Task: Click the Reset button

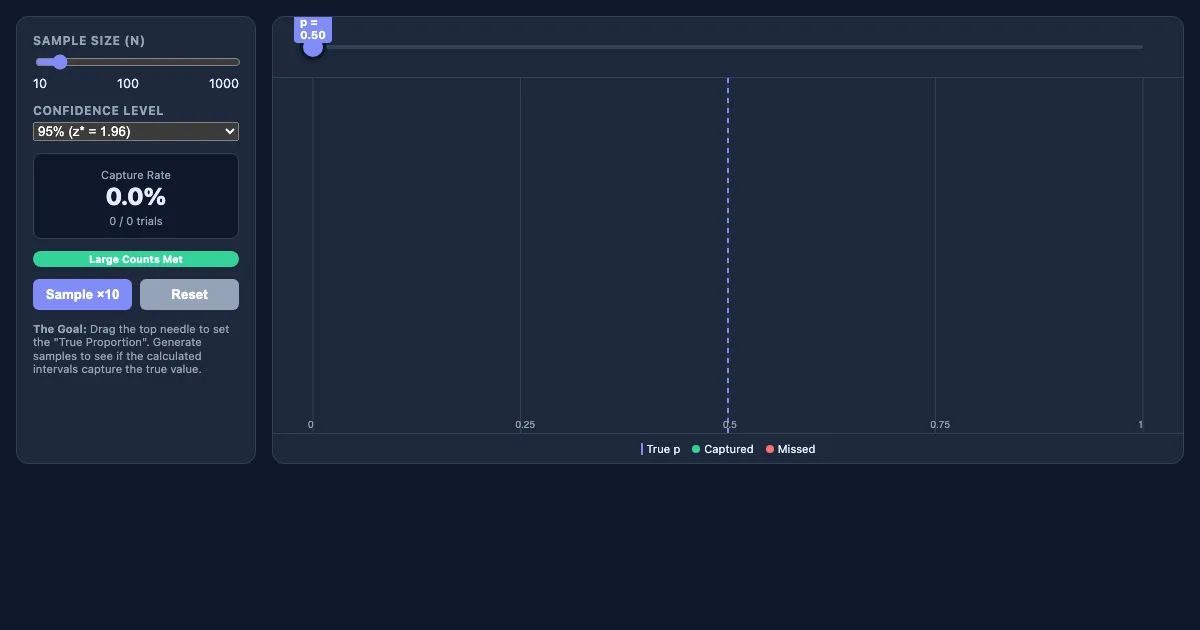Action: tap(189, 294)
